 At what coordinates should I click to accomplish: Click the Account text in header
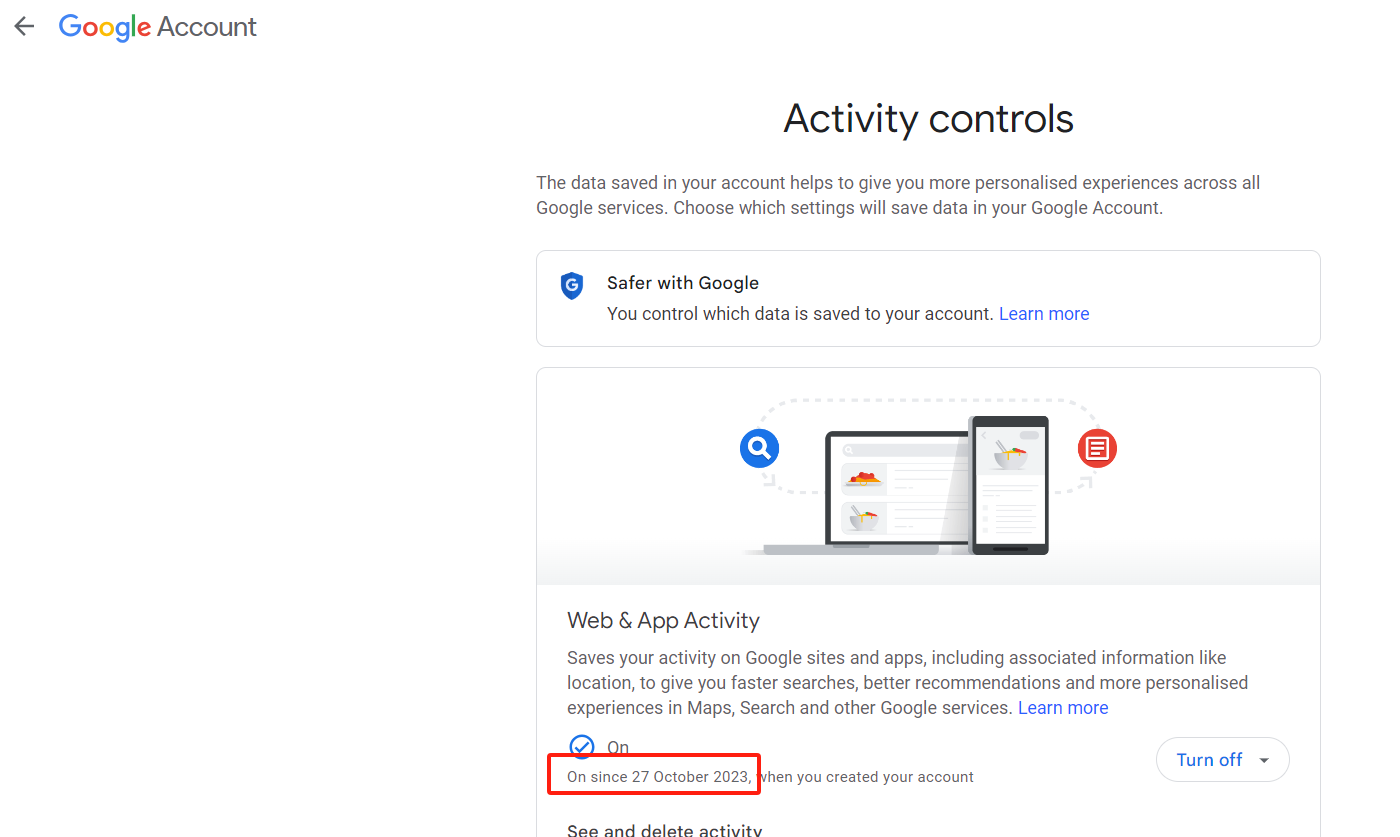click(x=207, y=27)
